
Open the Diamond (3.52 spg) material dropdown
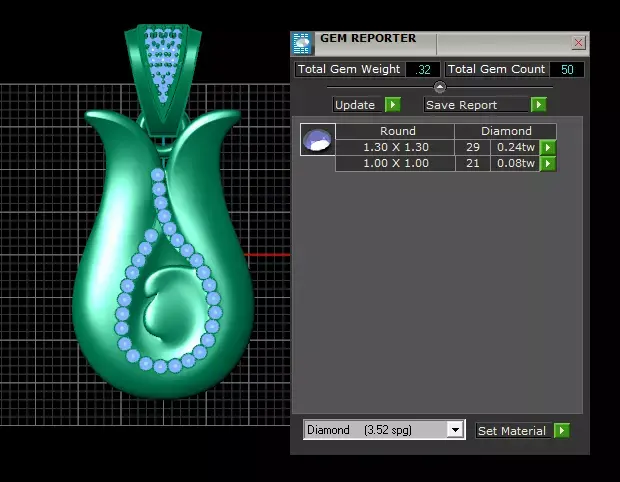[x=455, y=430]
